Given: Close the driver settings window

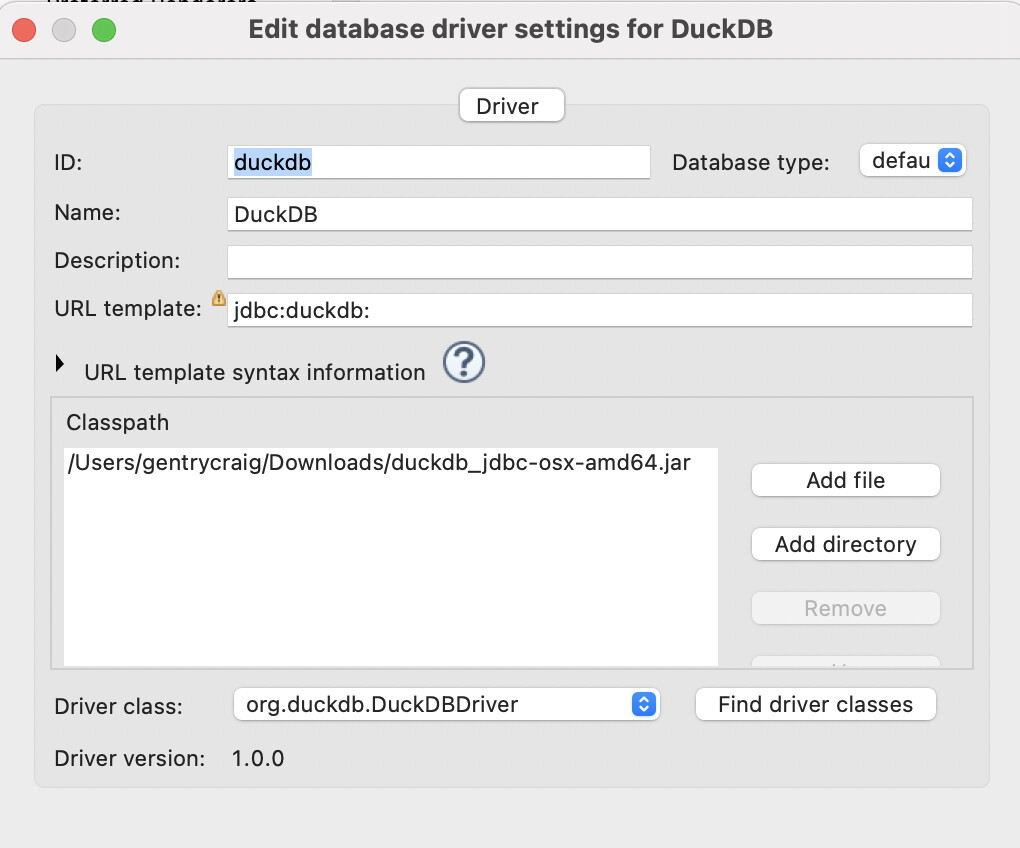Looking at the screenshot, I should tap(24, 30).
